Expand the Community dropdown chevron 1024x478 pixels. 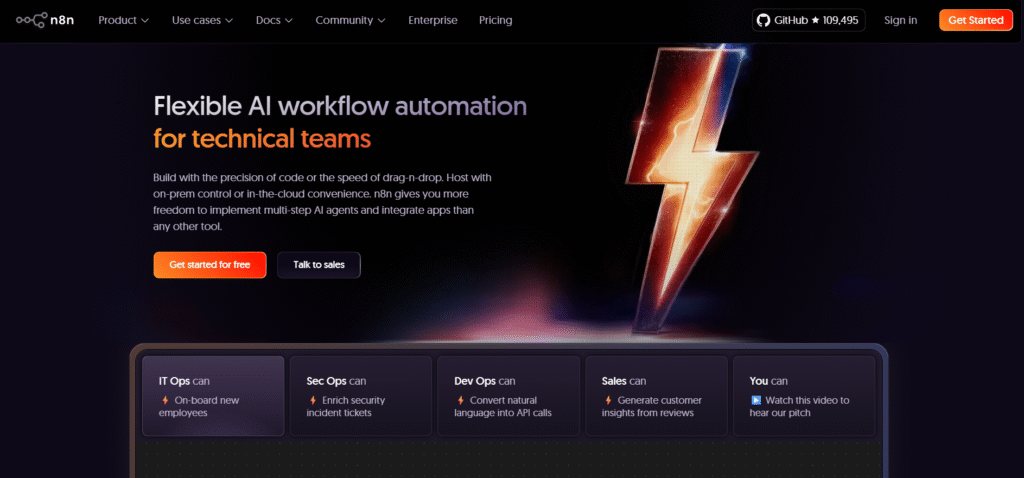point(381,21)
